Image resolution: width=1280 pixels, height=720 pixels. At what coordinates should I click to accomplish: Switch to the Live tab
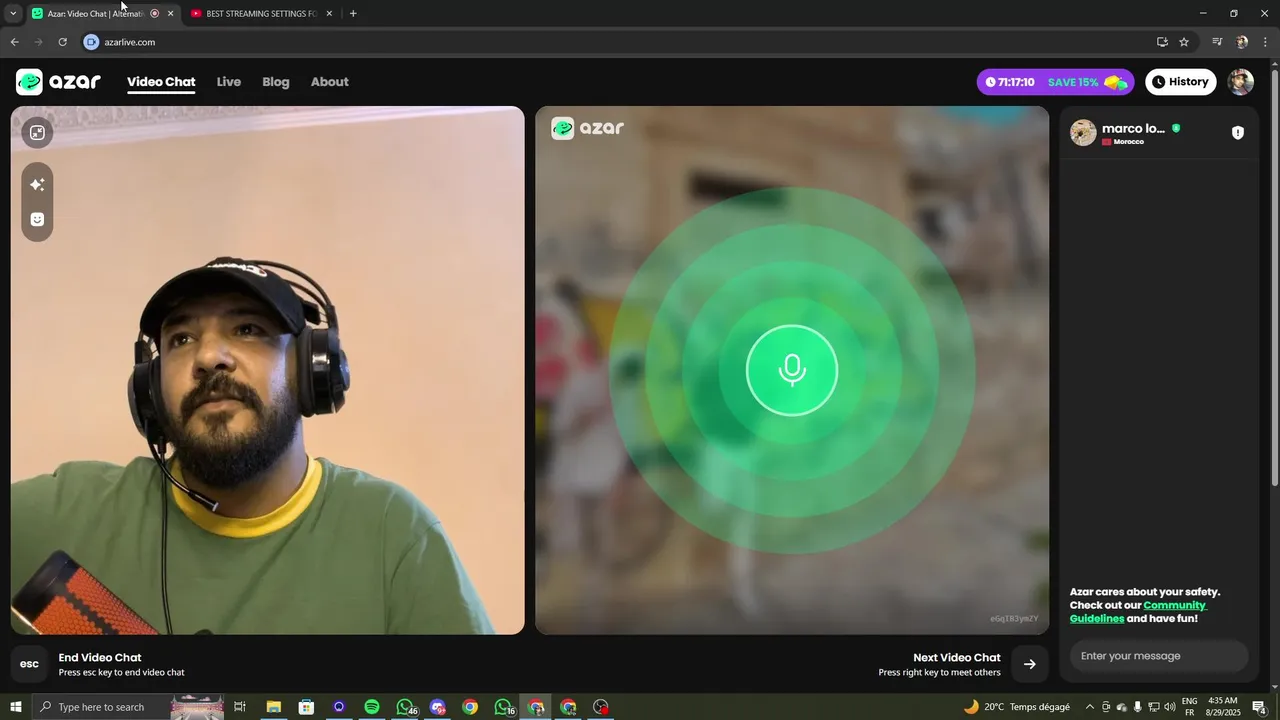pyautogui.click(x=229, y=82)
